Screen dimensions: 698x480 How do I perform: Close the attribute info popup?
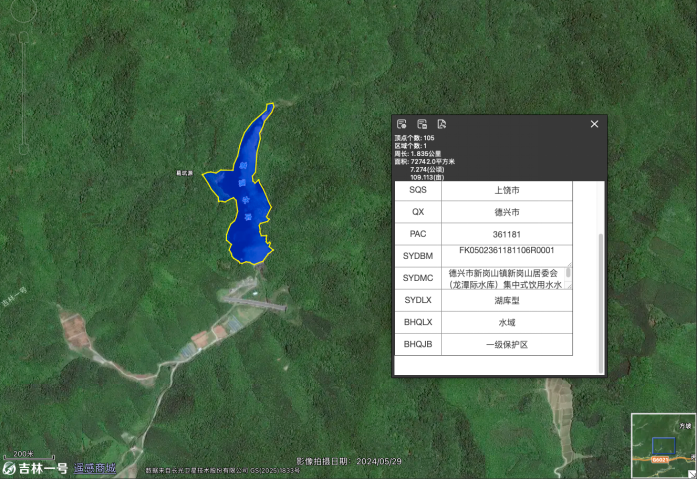[594, 124]
